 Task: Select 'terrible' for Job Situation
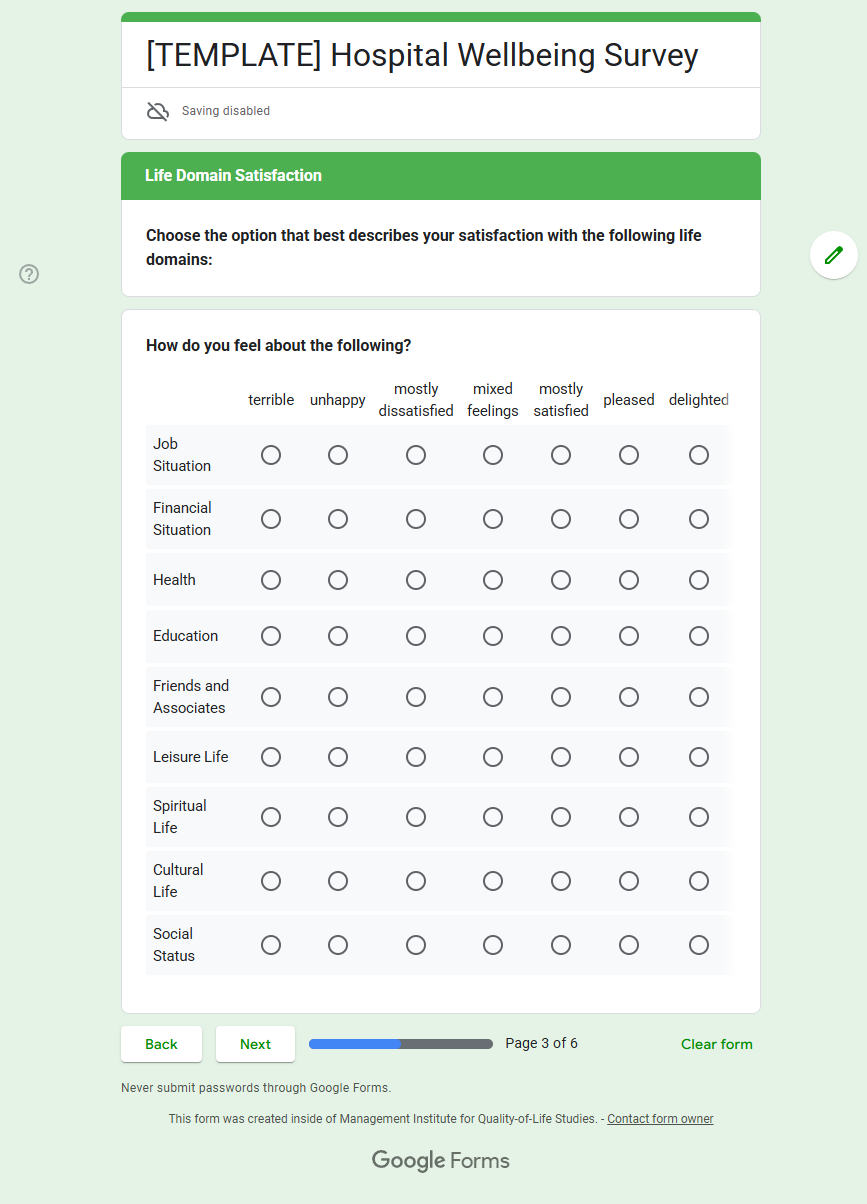(271, 455)
